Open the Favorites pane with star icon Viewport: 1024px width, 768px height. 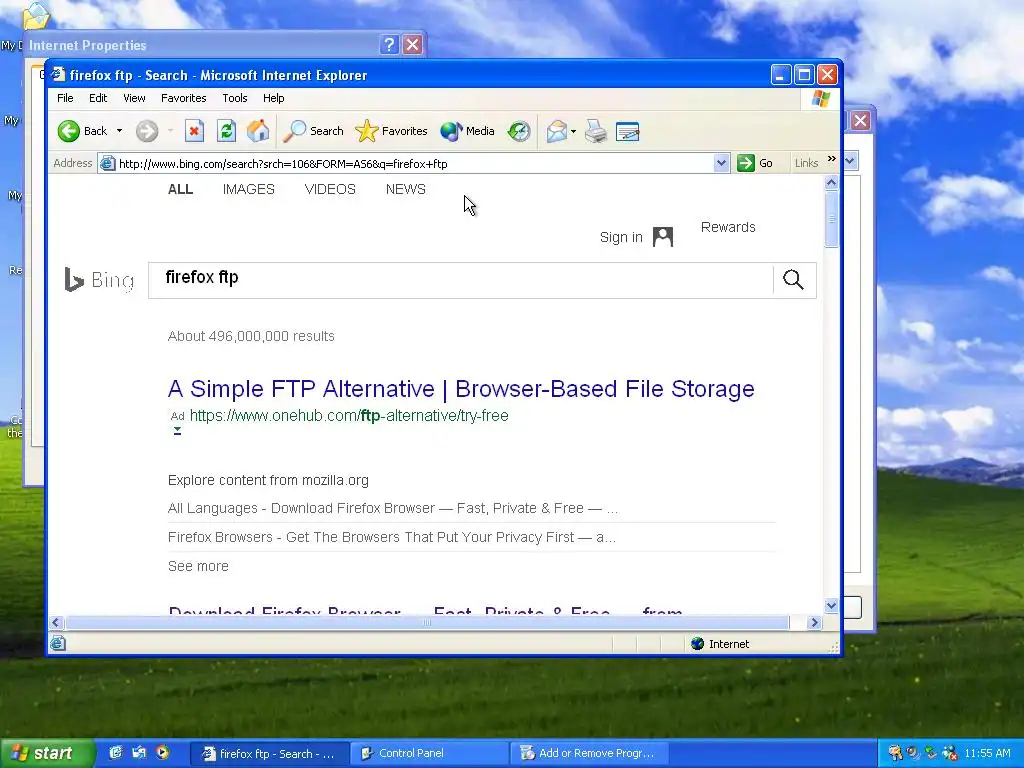tap(391, 131)
